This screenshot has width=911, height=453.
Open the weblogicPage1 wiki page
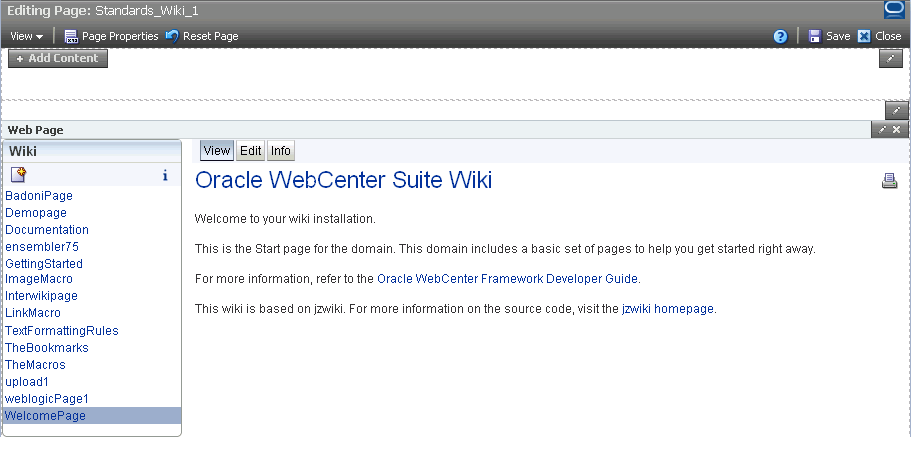[x=47, y=398]
